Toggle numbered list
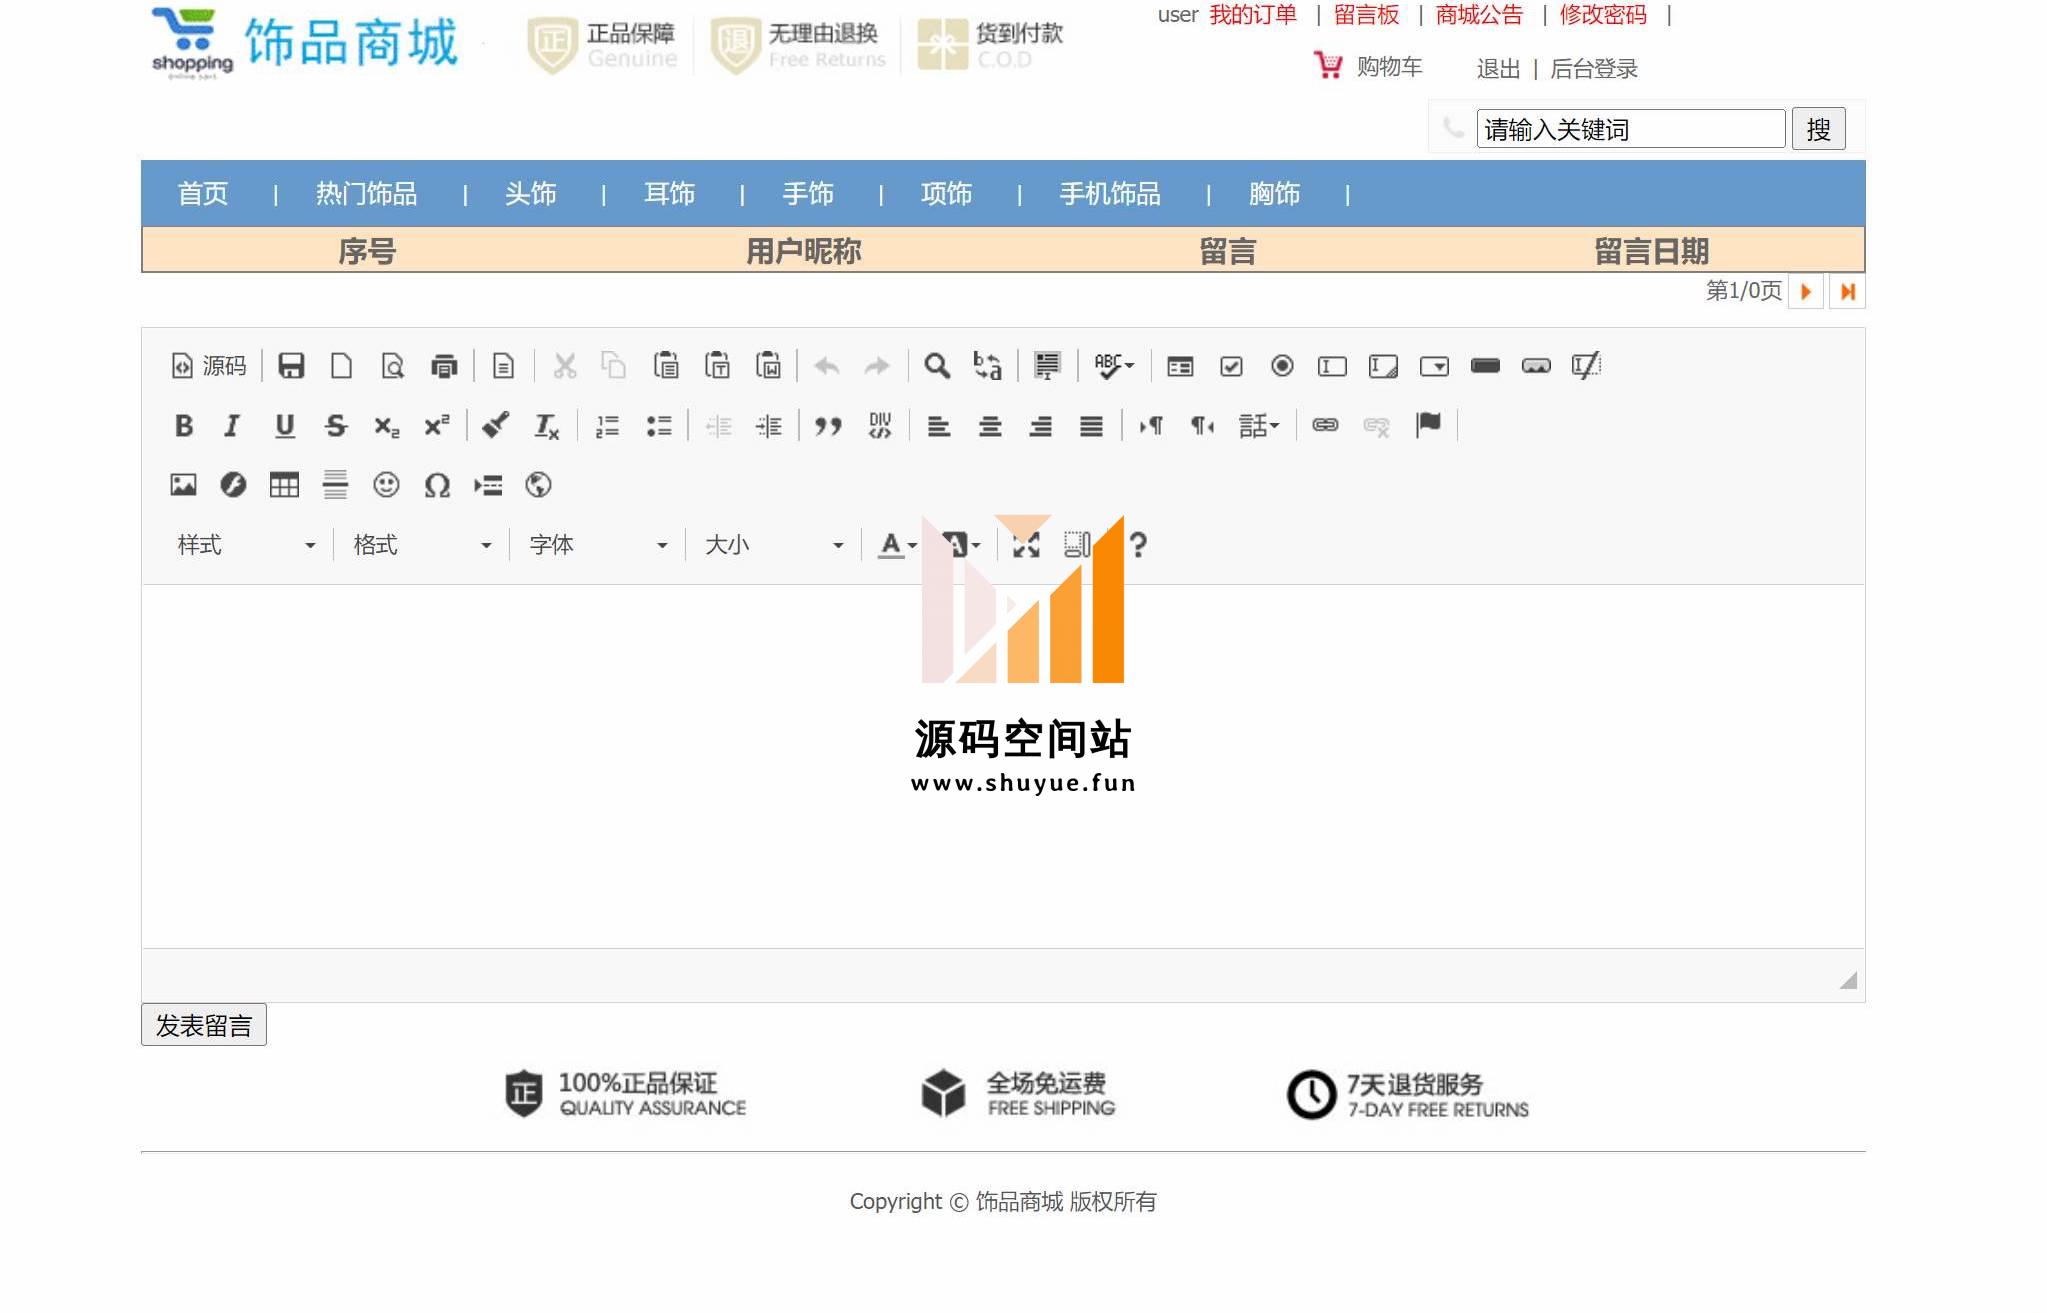This screenshot has width=2047, height=1313. (608, 426)
